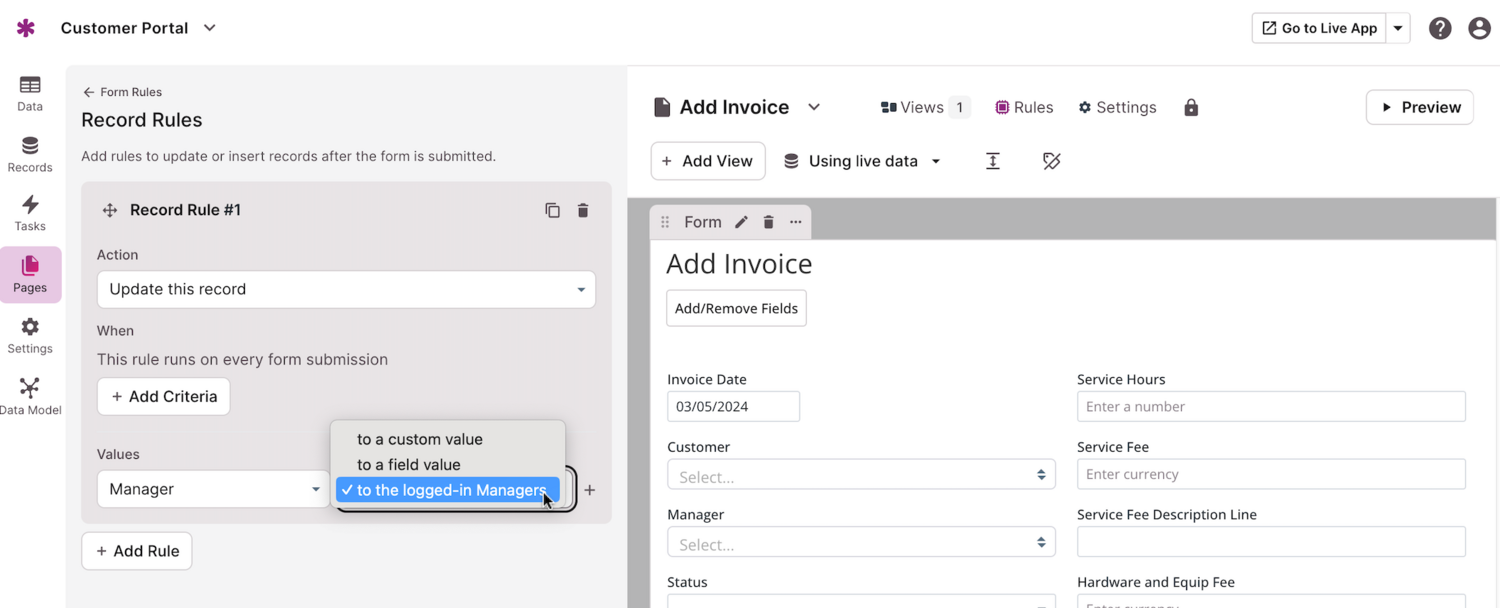The image size is (1500, 608).
Task: Click the Add Criteria button
Action: (164, 397)
